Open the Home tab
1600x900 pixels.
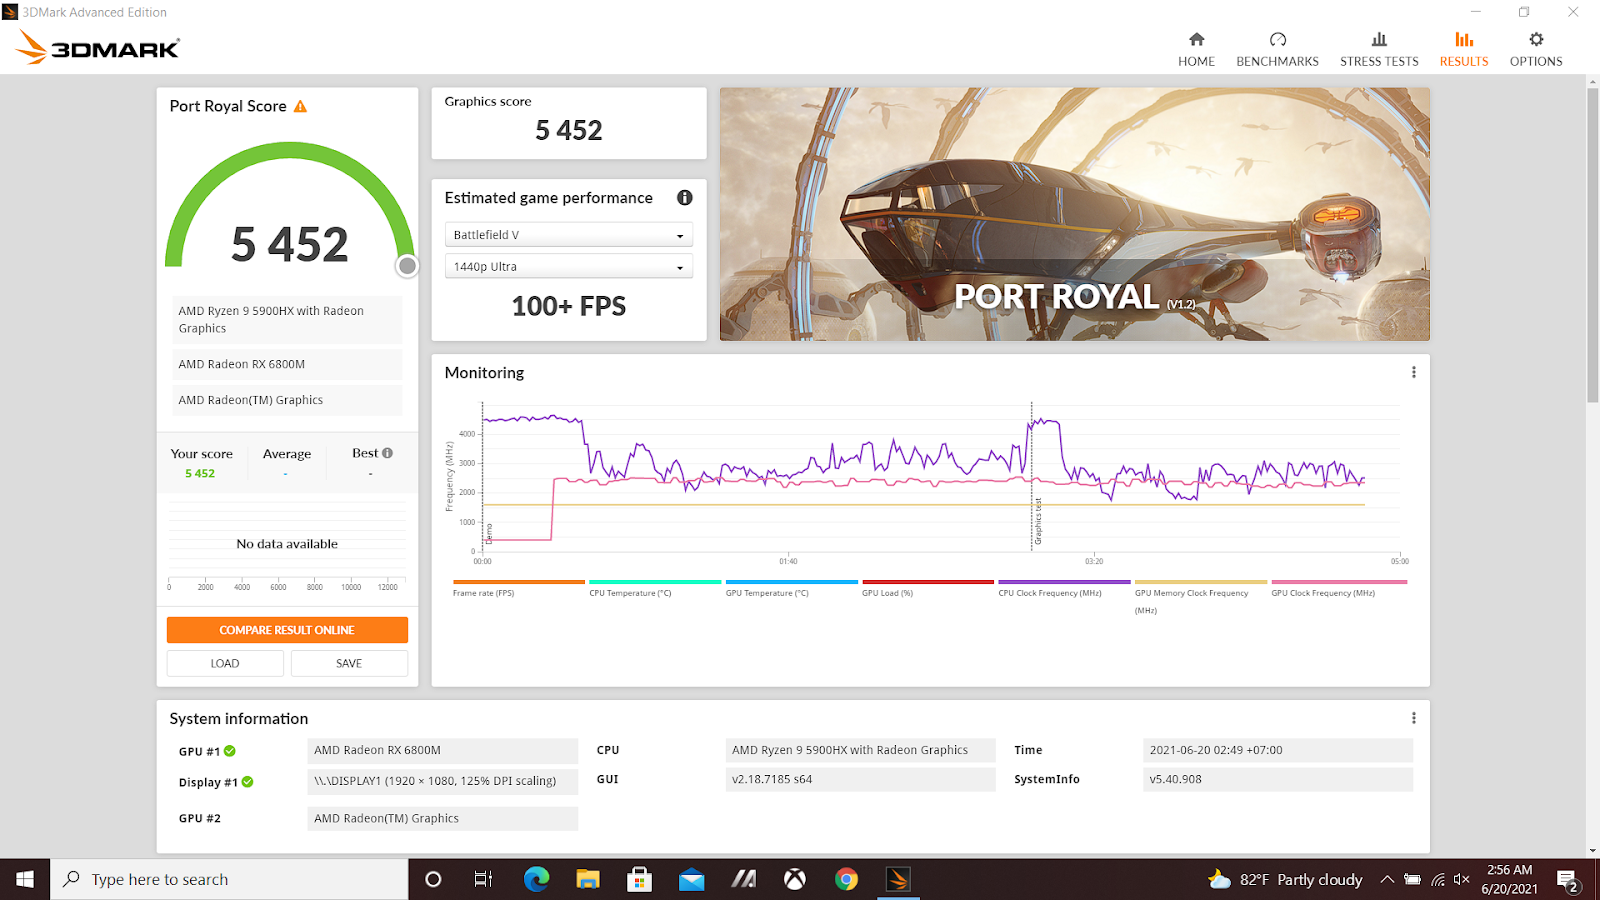click(x=1196, y=49)
